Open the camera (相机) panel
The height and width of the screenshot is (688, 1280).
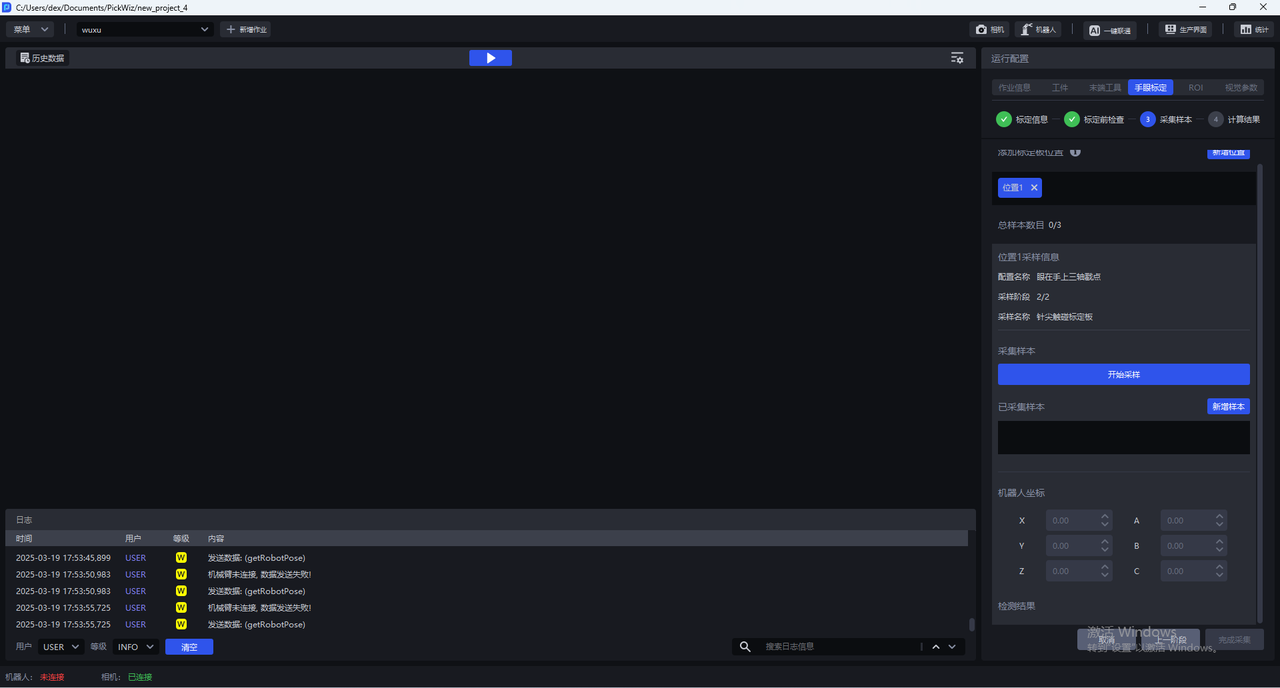click(989, 30)
